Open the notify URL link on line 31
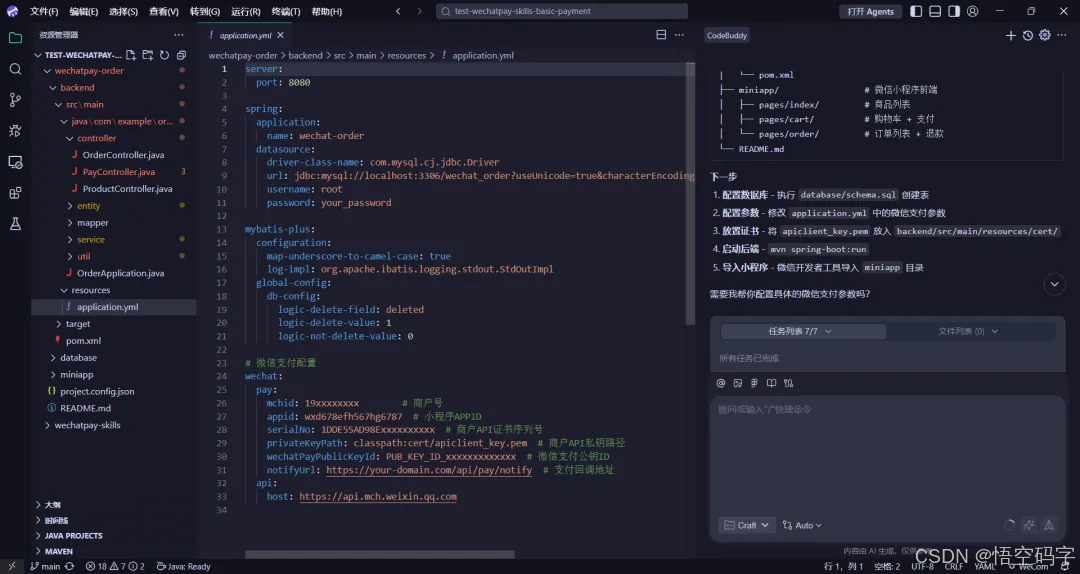The width and height of the screenshot is (1080, 574). click(x=429, y=470)
